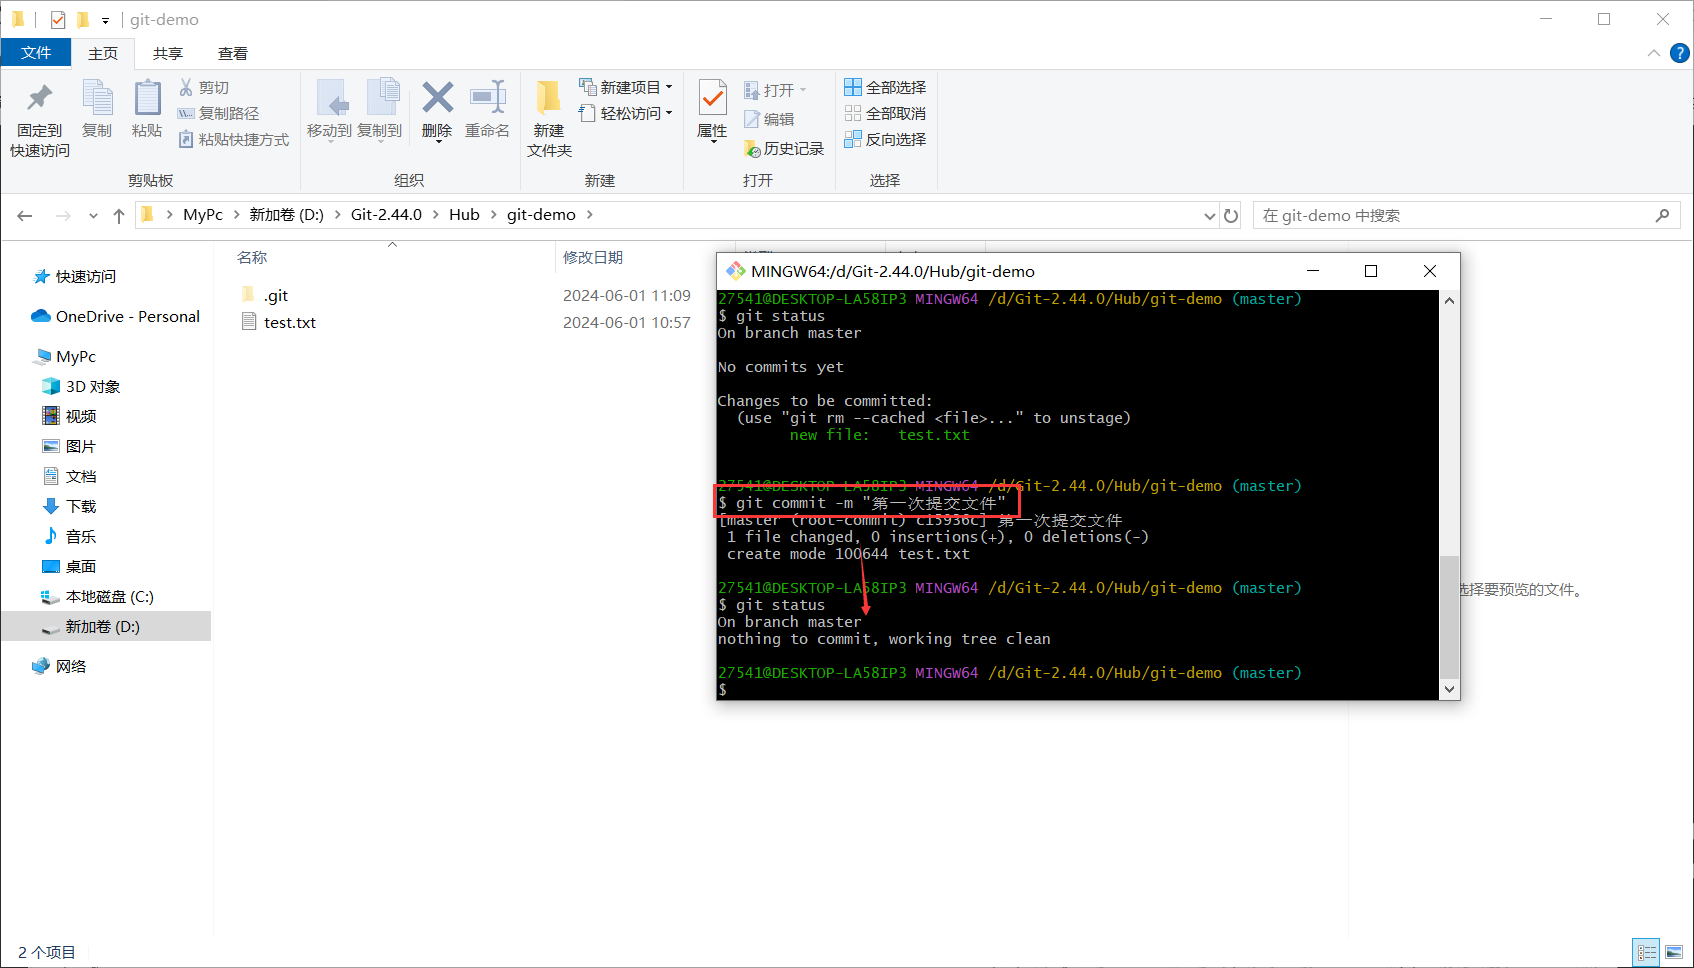Click the Paste (粘贴) clipboard icon
Viewport: 1694px width, 968px height.
[x=147, y=98]
